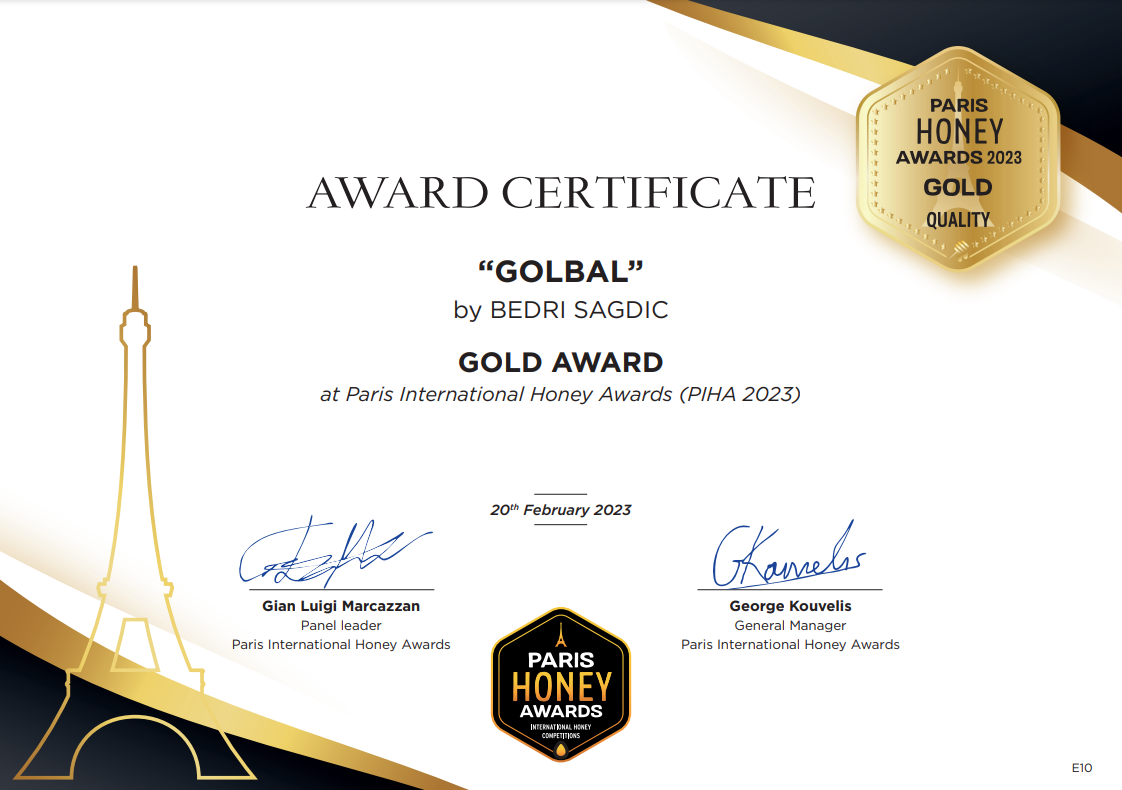Select the "AWARD CERTIFICATE" title
1122x790 pixels.
point(561,192)
